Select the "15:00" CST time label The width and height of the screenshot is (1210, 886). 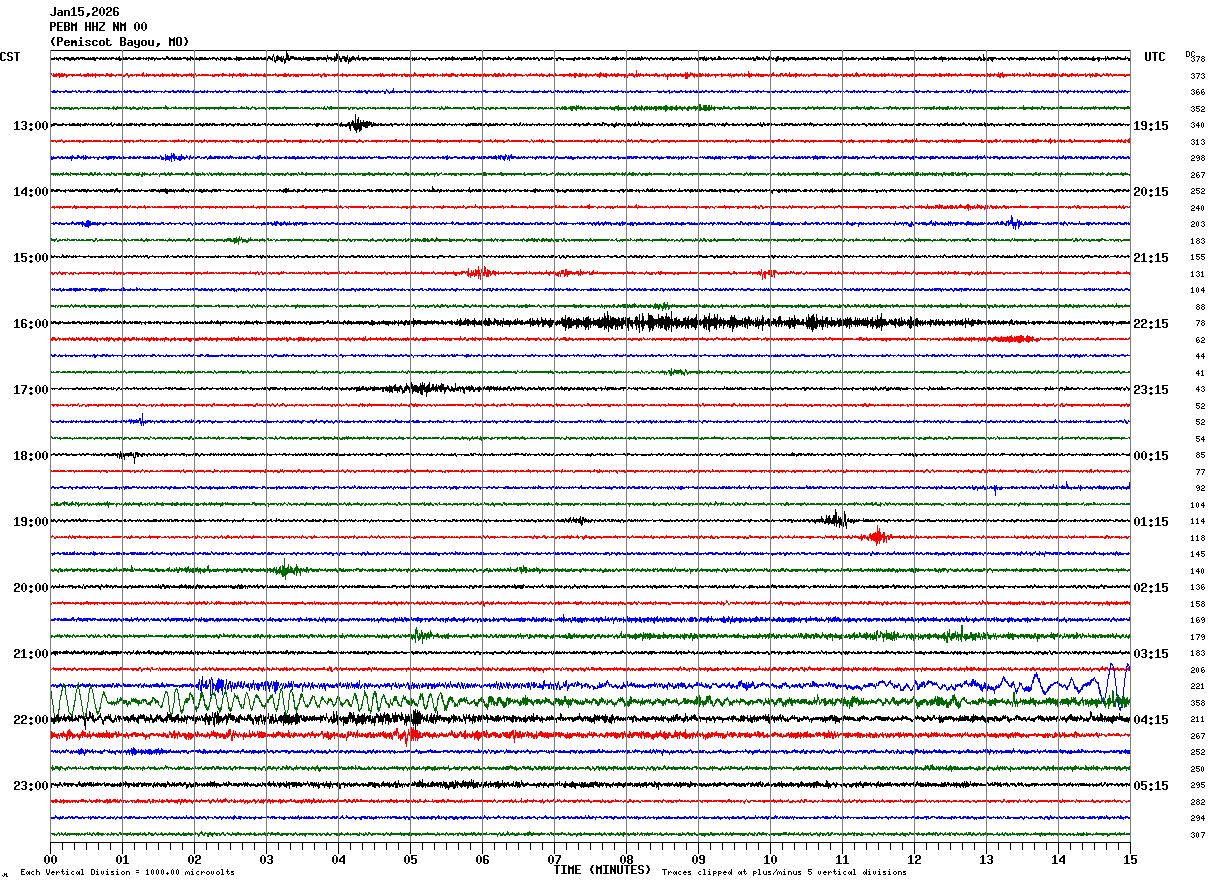[30, 258]
